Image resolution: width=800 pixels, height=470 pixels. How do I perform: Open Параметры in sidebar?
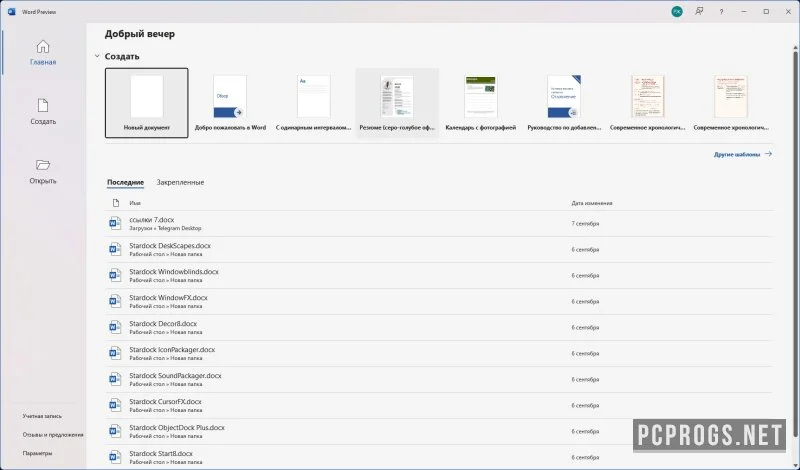click(x=37, y=453)
